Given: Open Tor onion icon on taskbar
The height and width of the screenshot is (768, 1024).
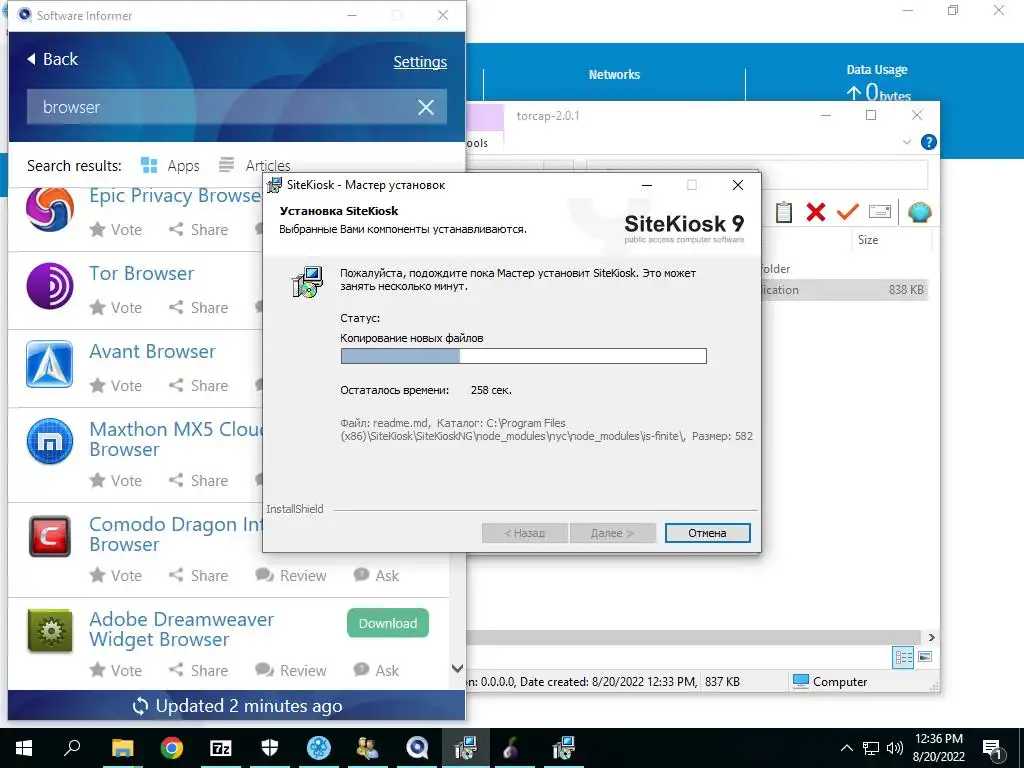Looking at the screenshot, I should click(x=511, y=748).
